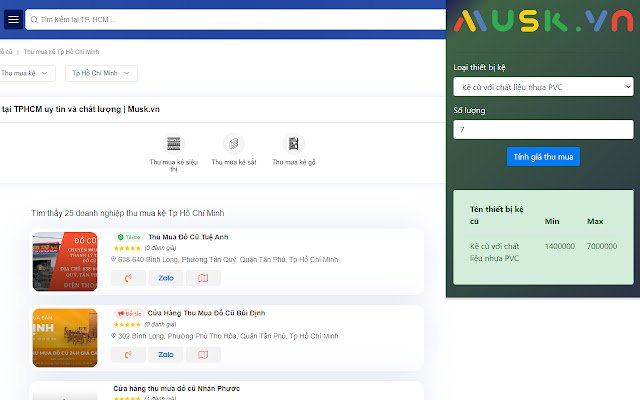
Task: Open Cửa Hàng Thu Mua Đồ Cũ Bùi Định
Action: coord(206,313)
